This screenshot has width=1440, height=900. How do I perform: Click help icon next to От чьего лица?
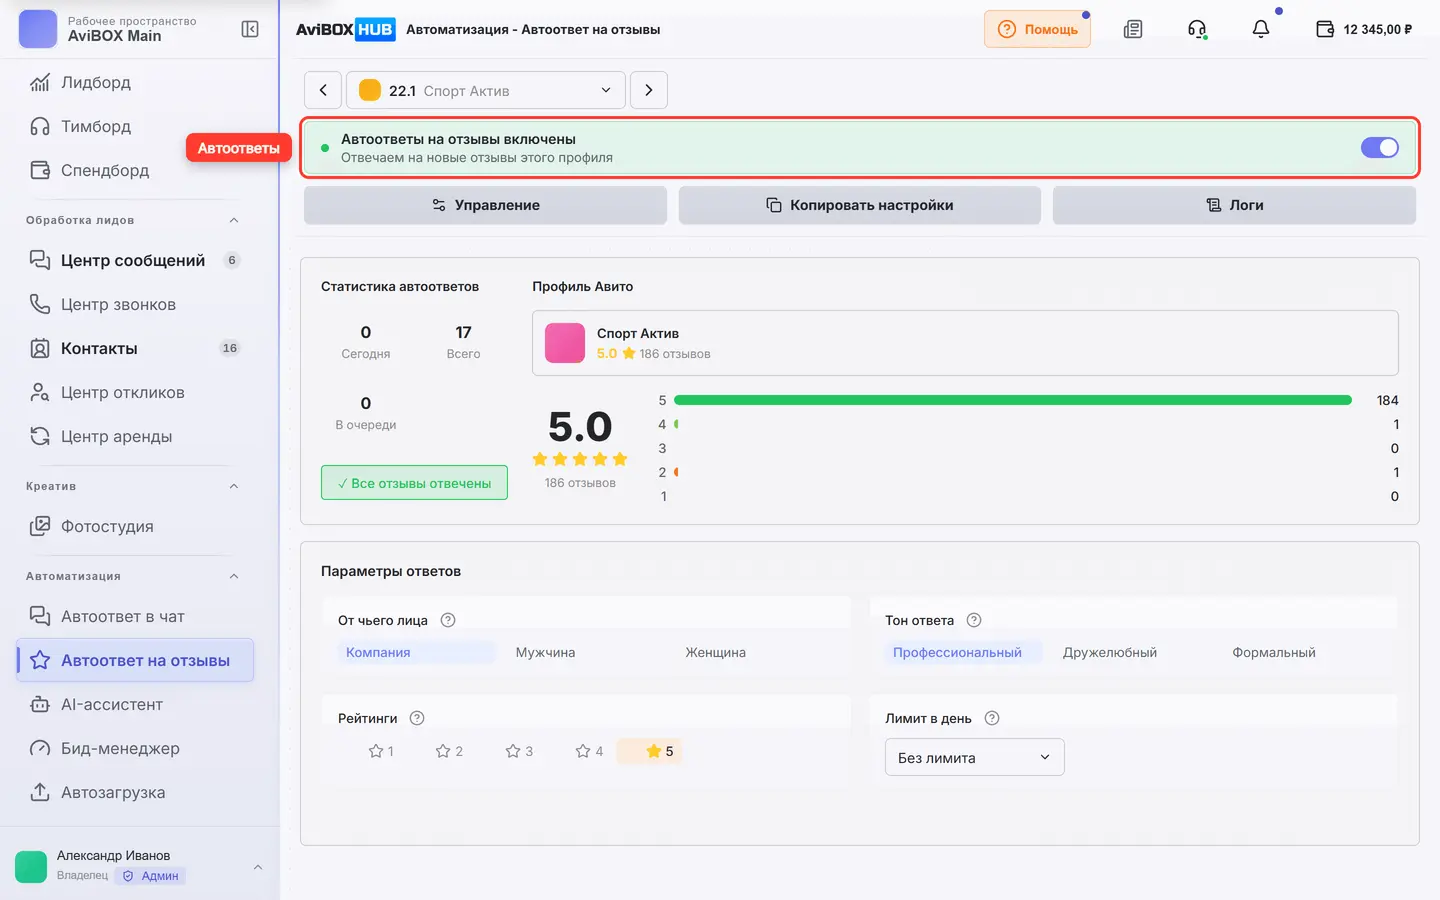coord(448,620)
